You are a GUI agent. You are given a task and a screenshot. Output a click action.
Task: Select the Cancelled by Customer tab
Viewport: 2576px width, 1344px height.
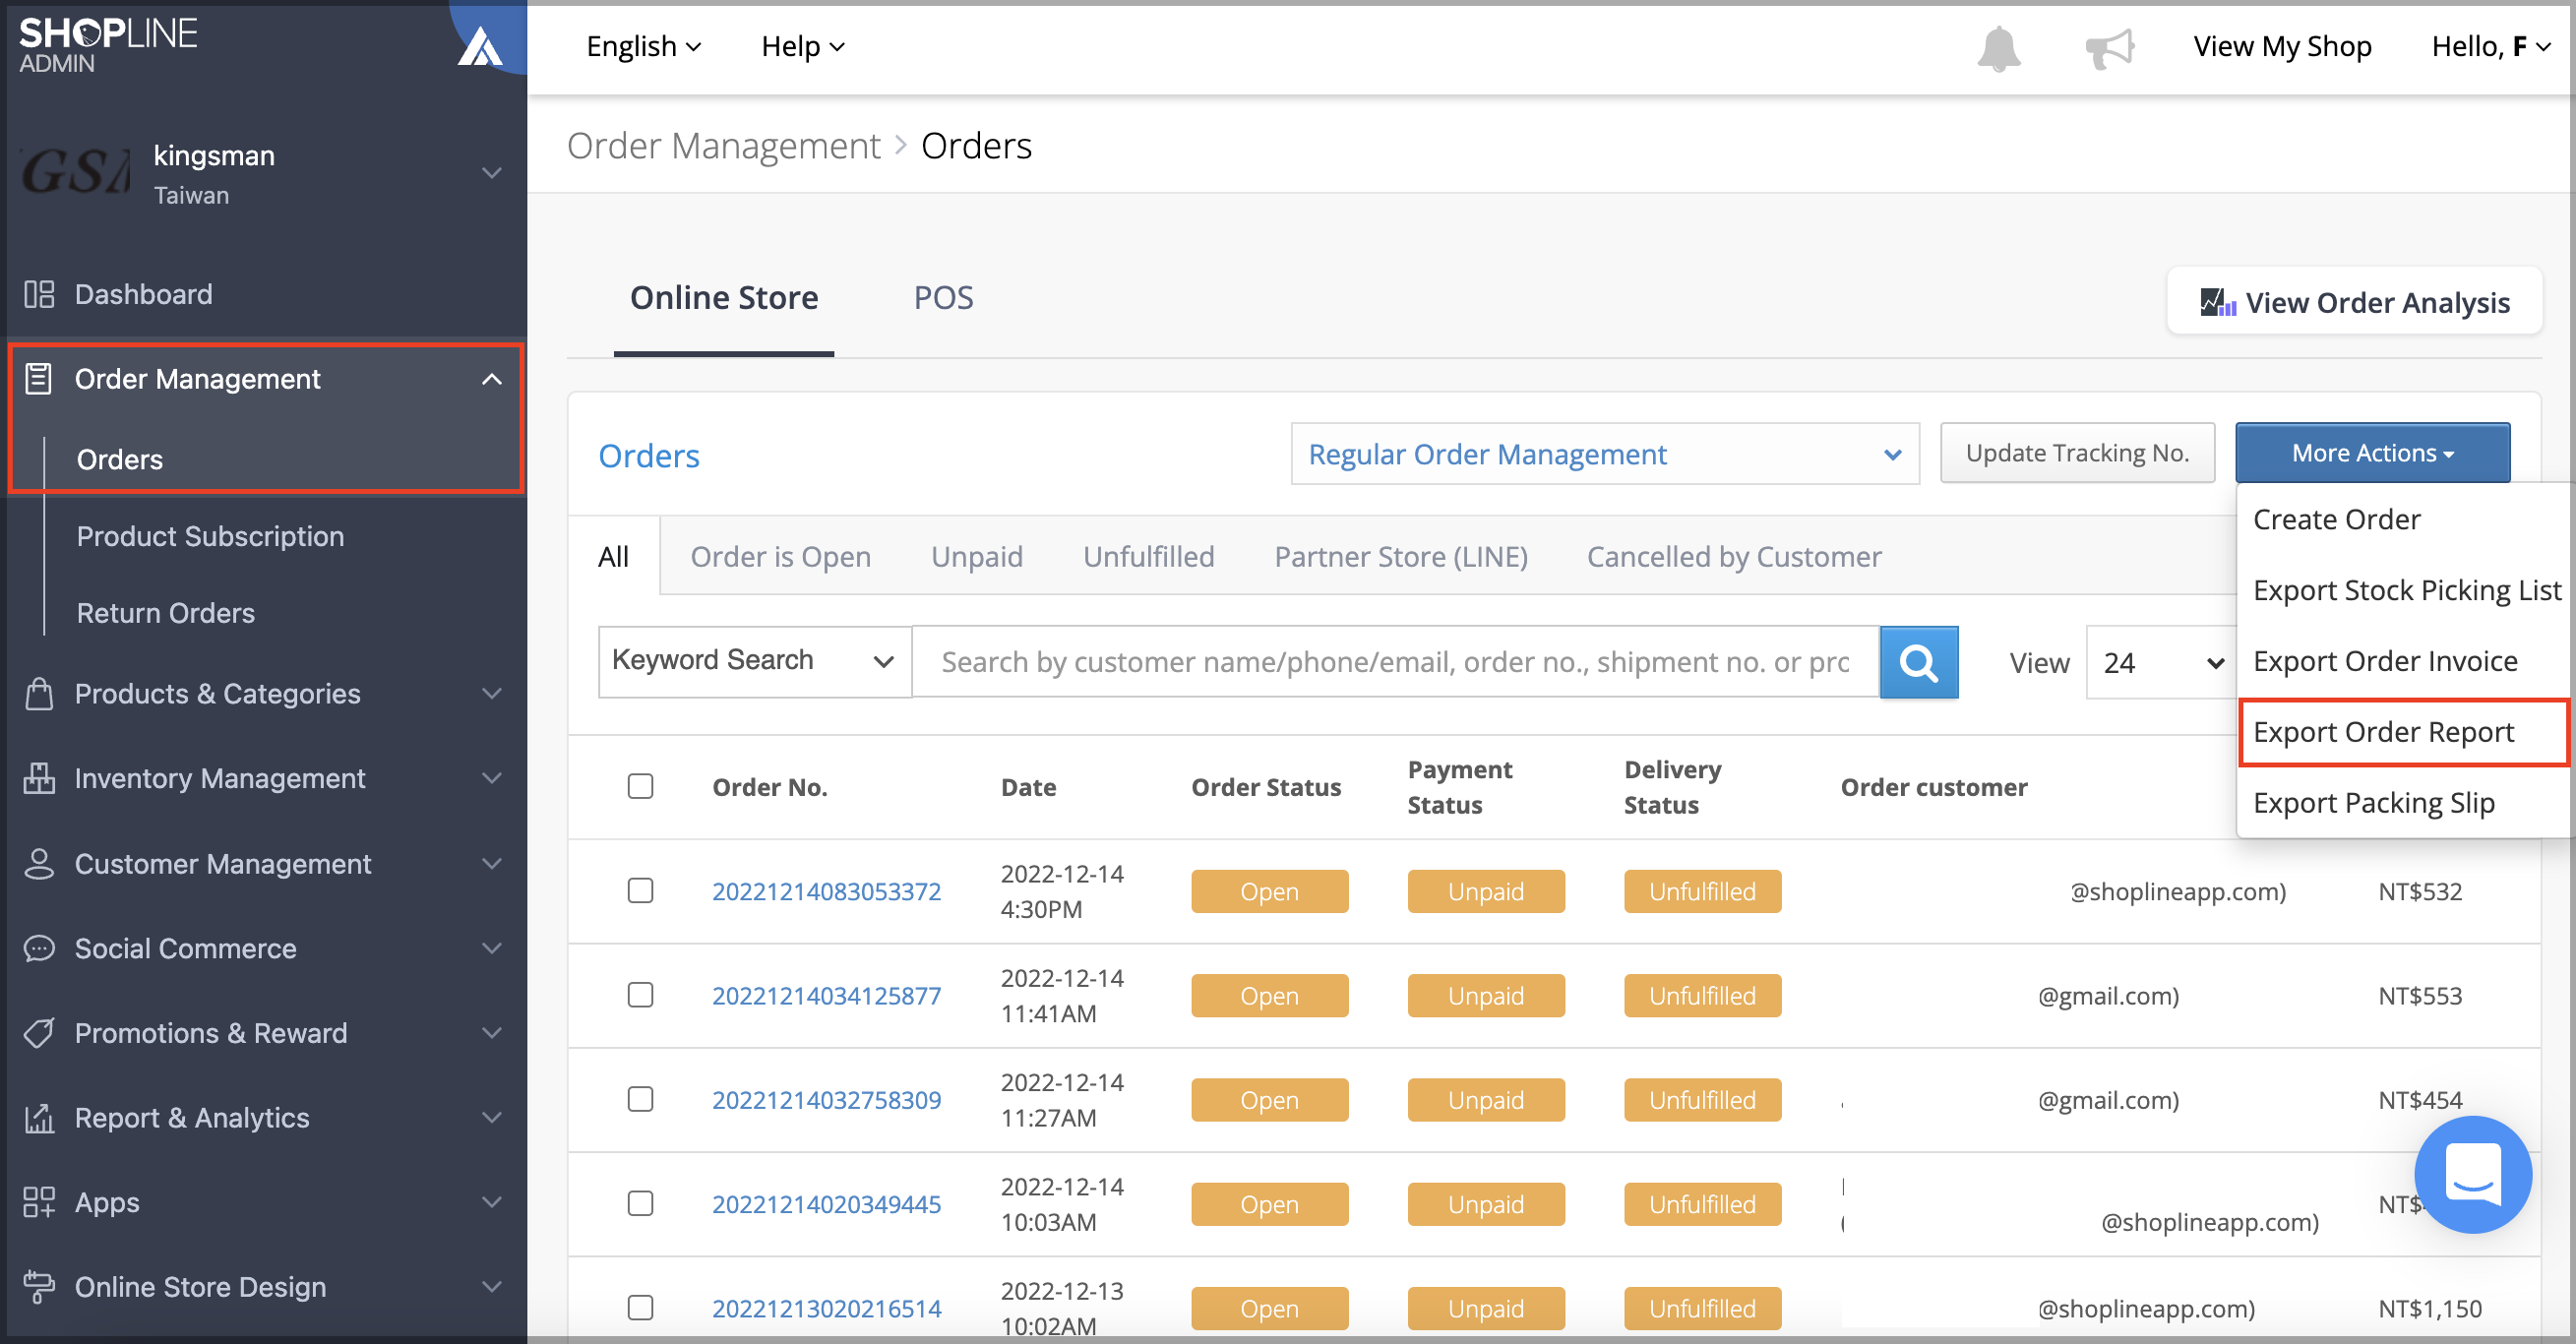[1733, 556]
